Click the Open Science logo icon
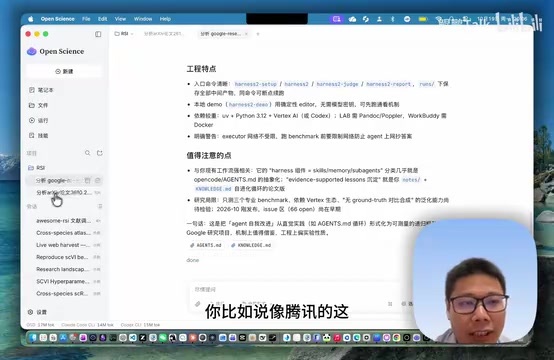The height and width of the screenshot is (360, 554). [x=32, y=52]
